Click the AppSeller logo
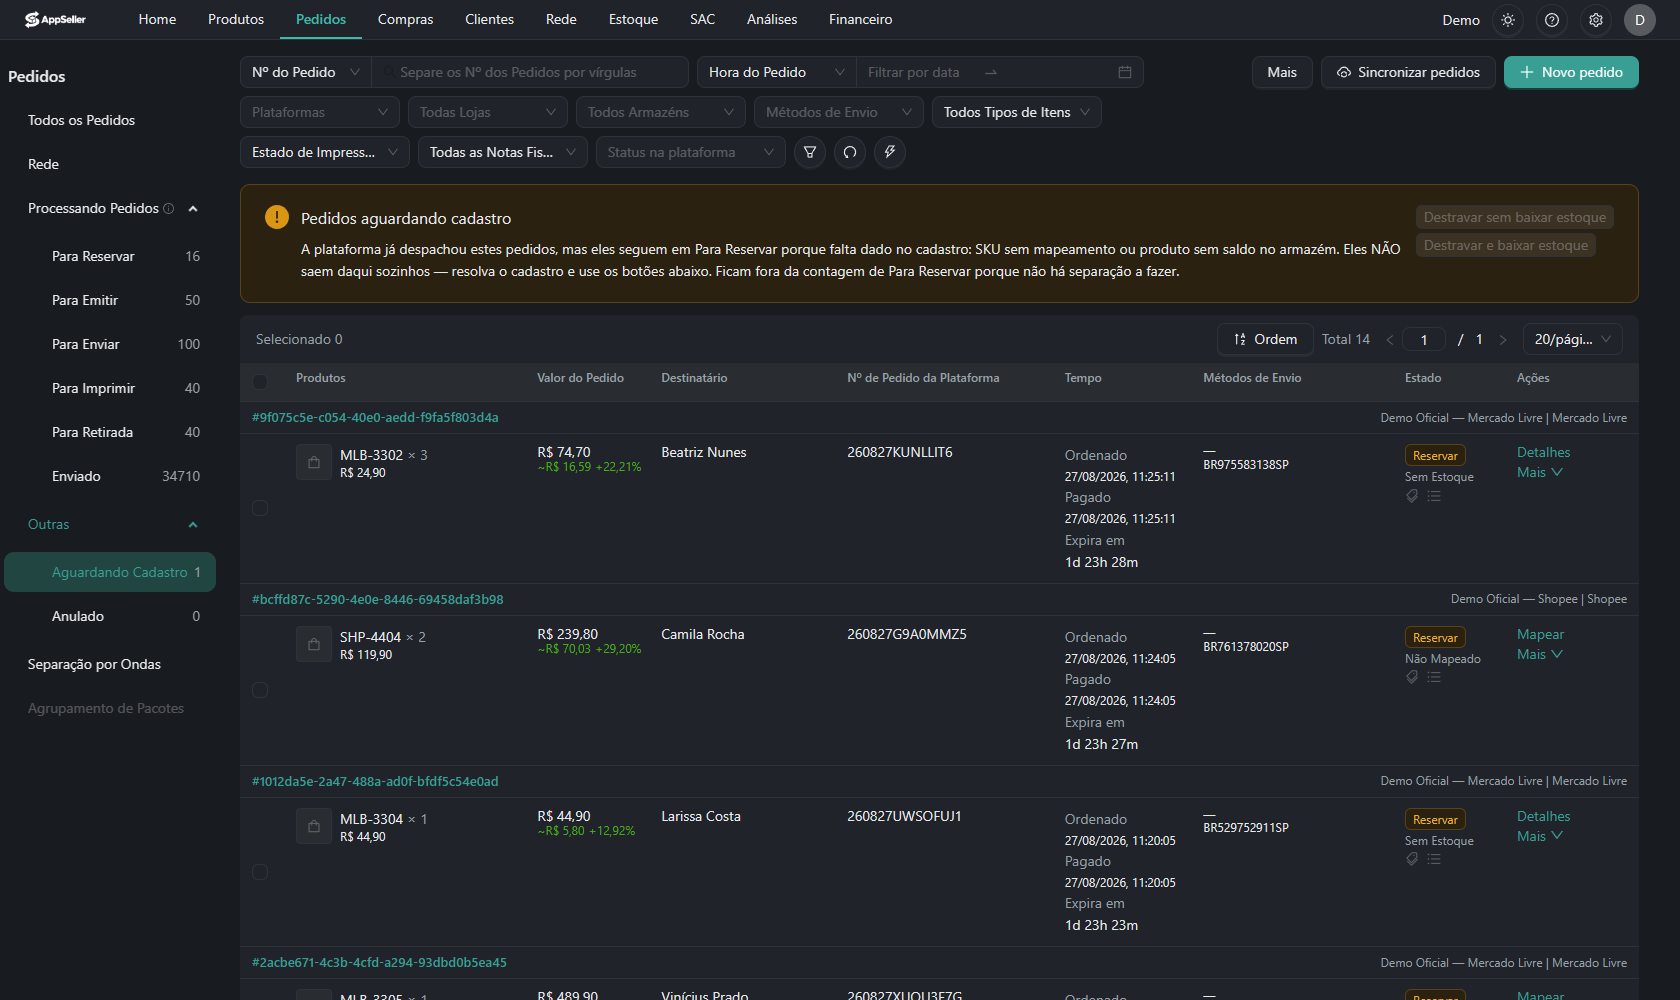The width and height of the screenshot is (1680, 1000). click(x=55, y=19)
